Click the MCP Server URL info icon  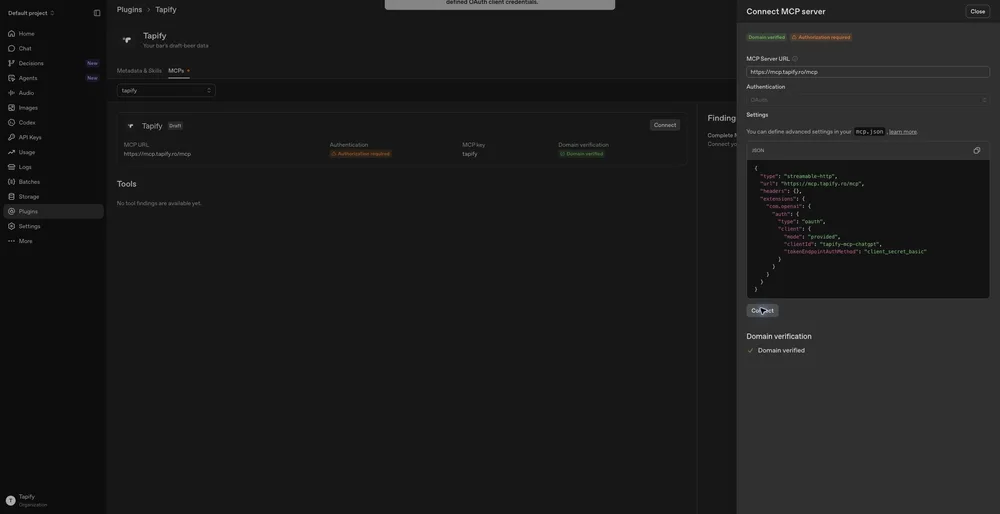tap(795, 59)
